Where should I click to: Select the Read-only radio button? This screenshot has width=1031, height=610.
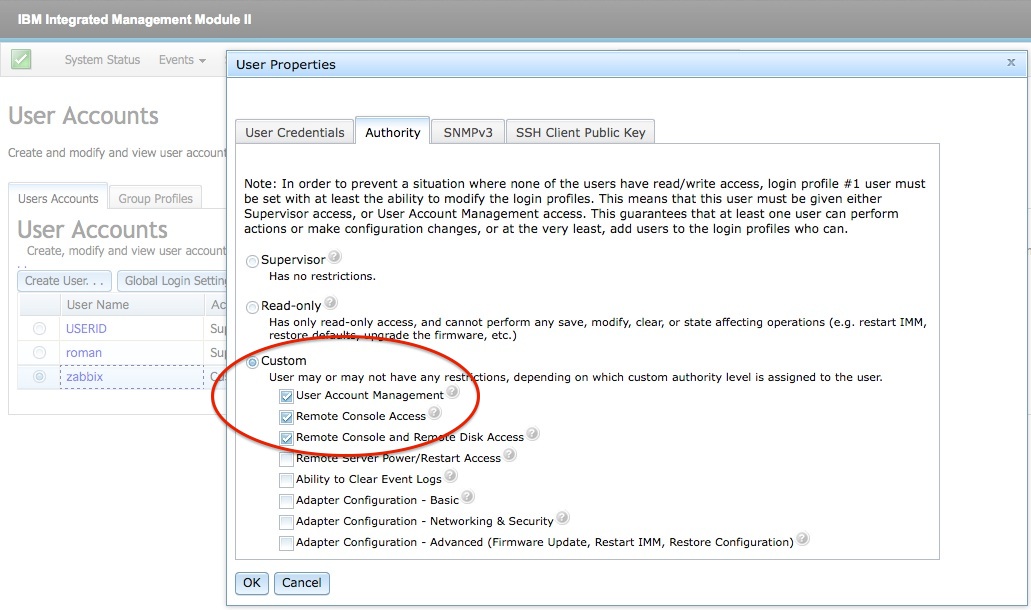coord(252,307)
